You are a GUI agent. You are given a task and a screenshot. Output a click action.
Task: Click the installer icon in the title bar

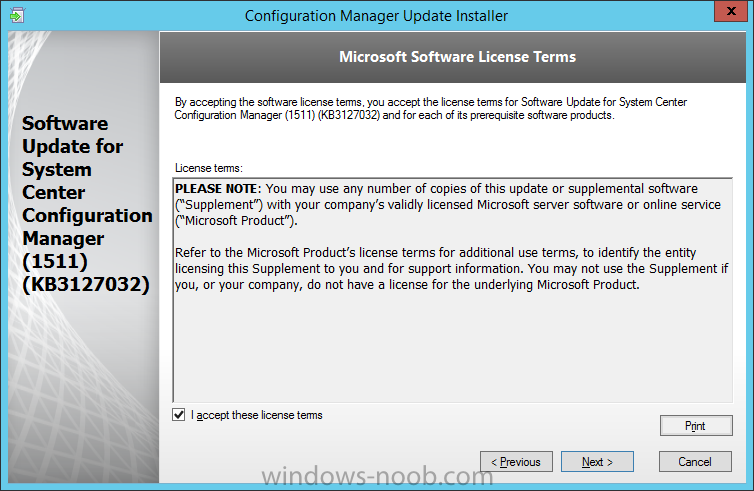pyautogui.click(x=17, y=15)
